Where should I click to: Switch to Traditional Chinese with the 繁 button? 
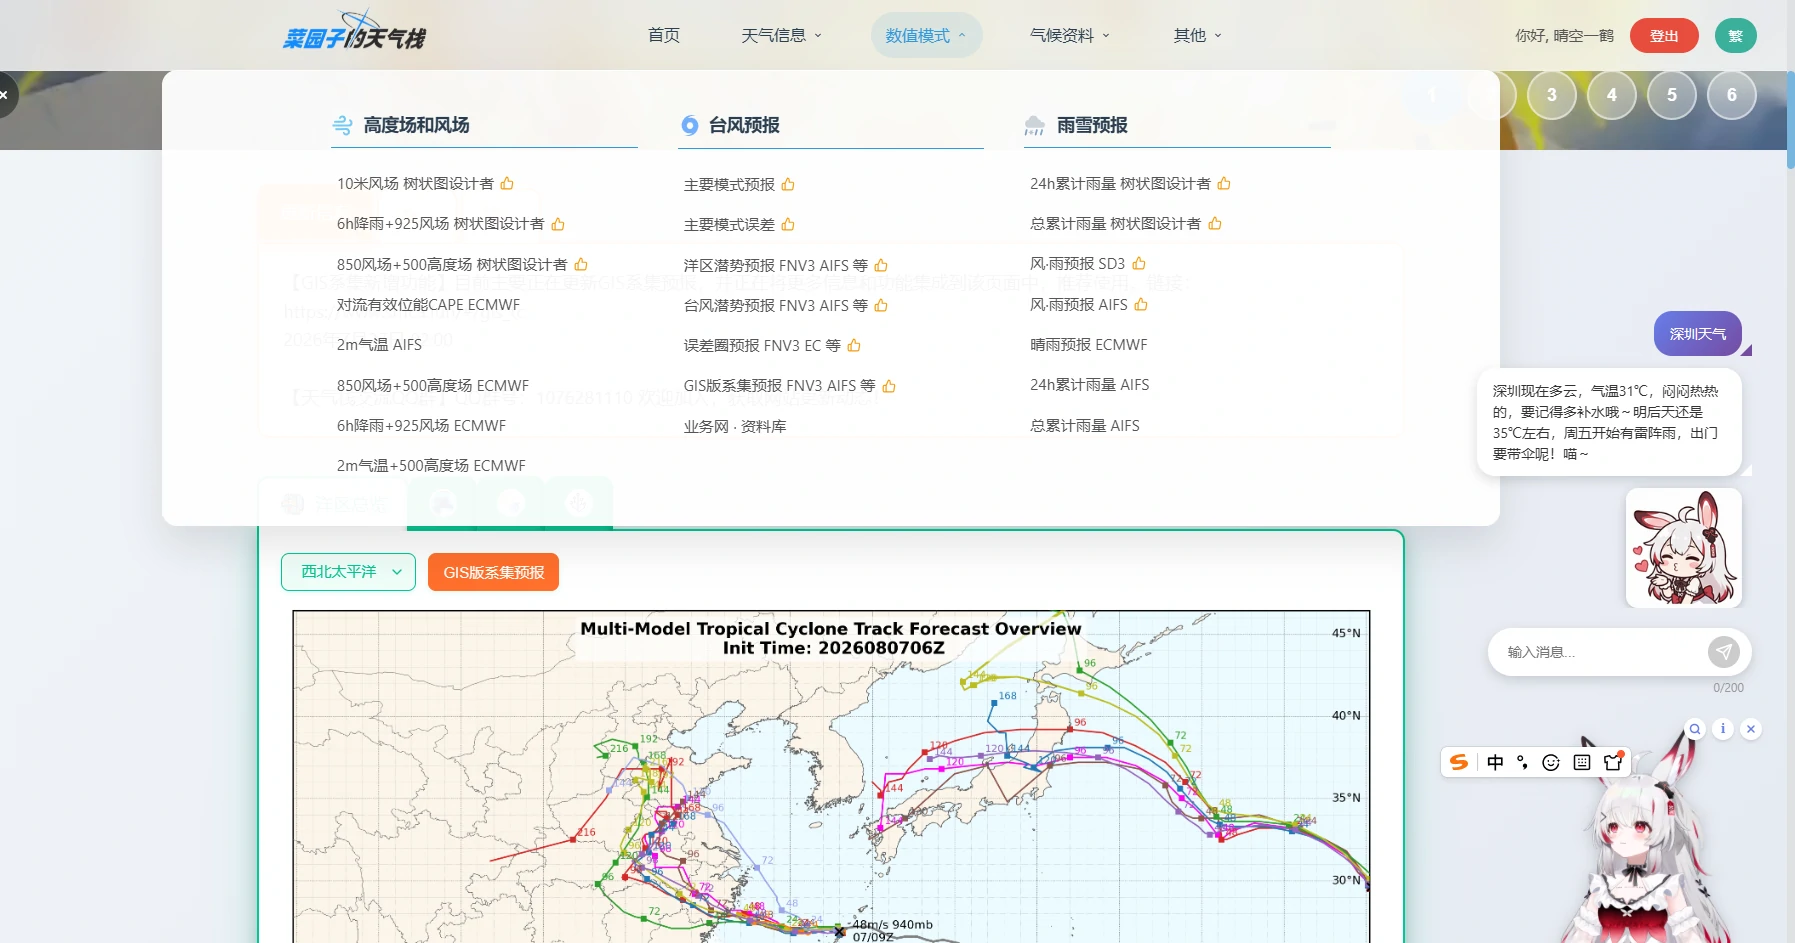1736,35
